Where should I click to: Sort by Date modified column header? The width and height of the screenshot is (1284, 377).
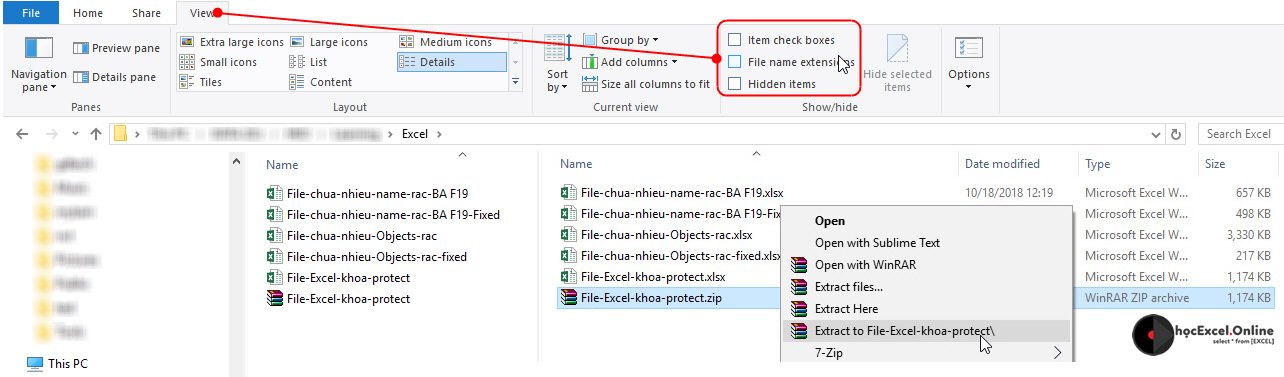1002,164
